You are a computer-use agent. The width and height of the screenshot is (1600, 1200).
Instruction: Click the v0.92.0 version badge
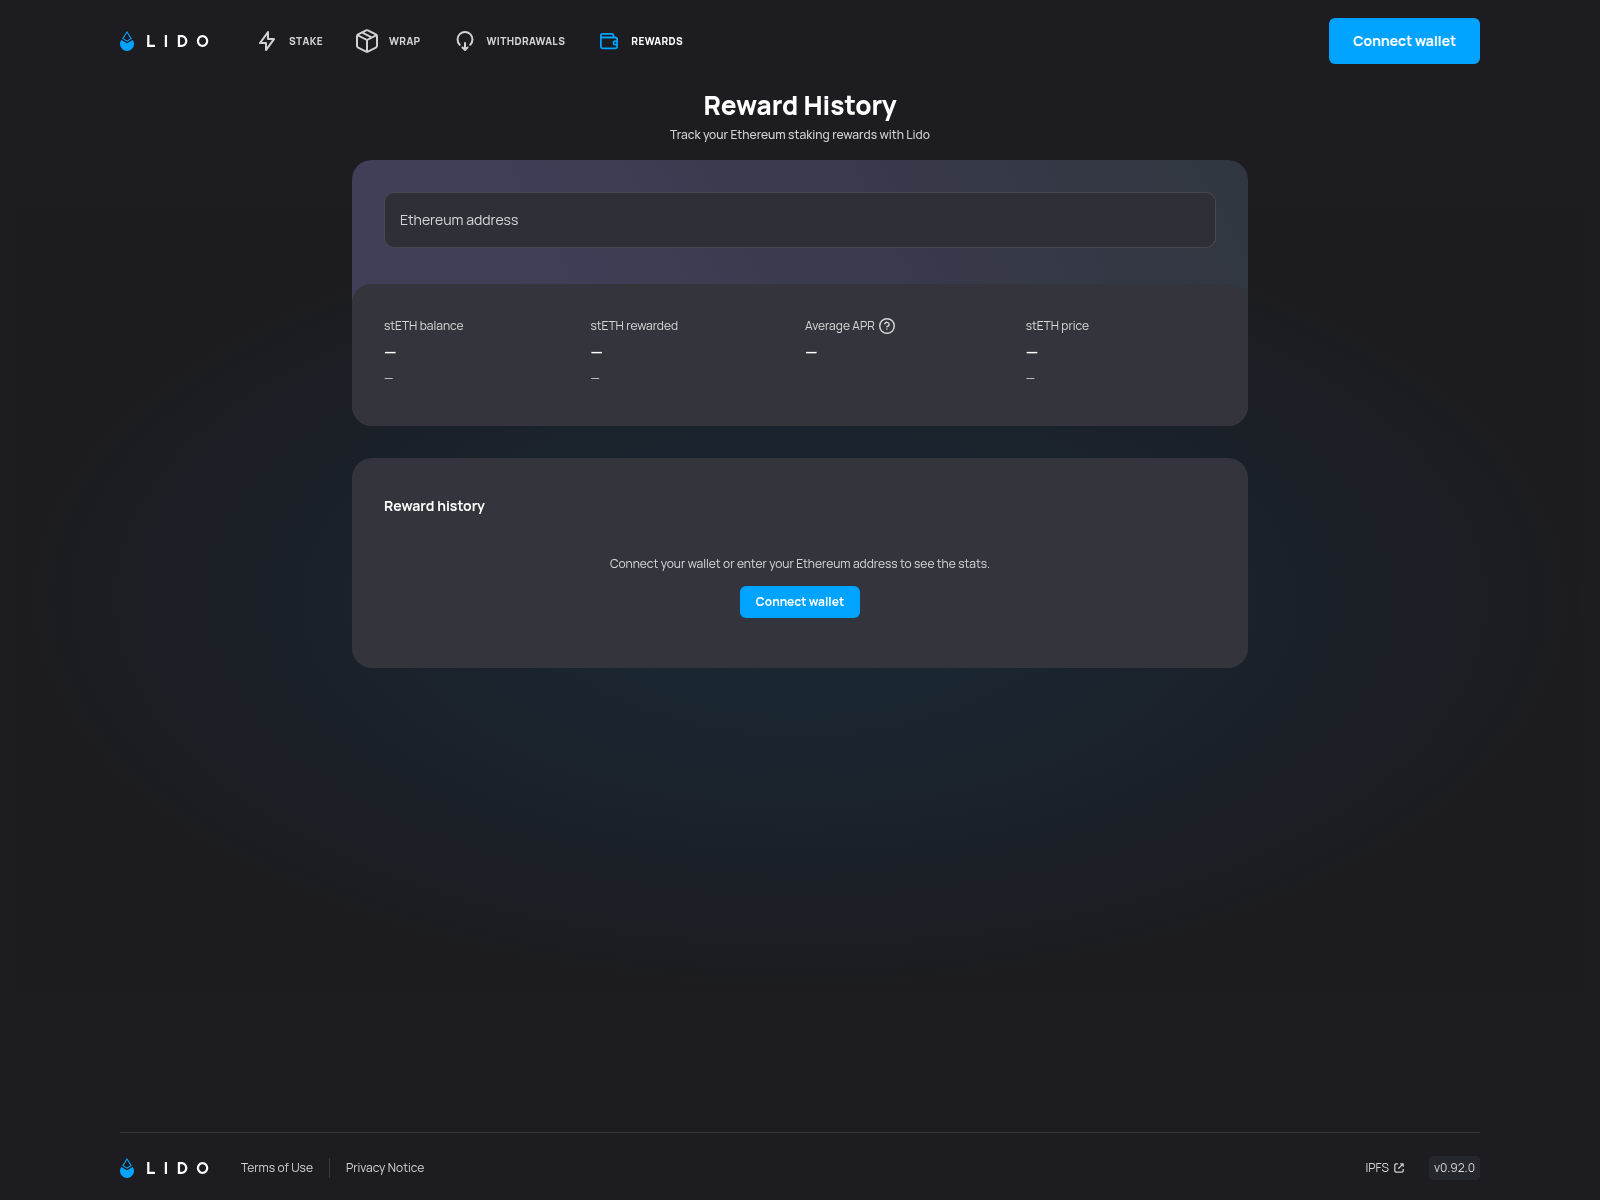tap(1454, 1168)
